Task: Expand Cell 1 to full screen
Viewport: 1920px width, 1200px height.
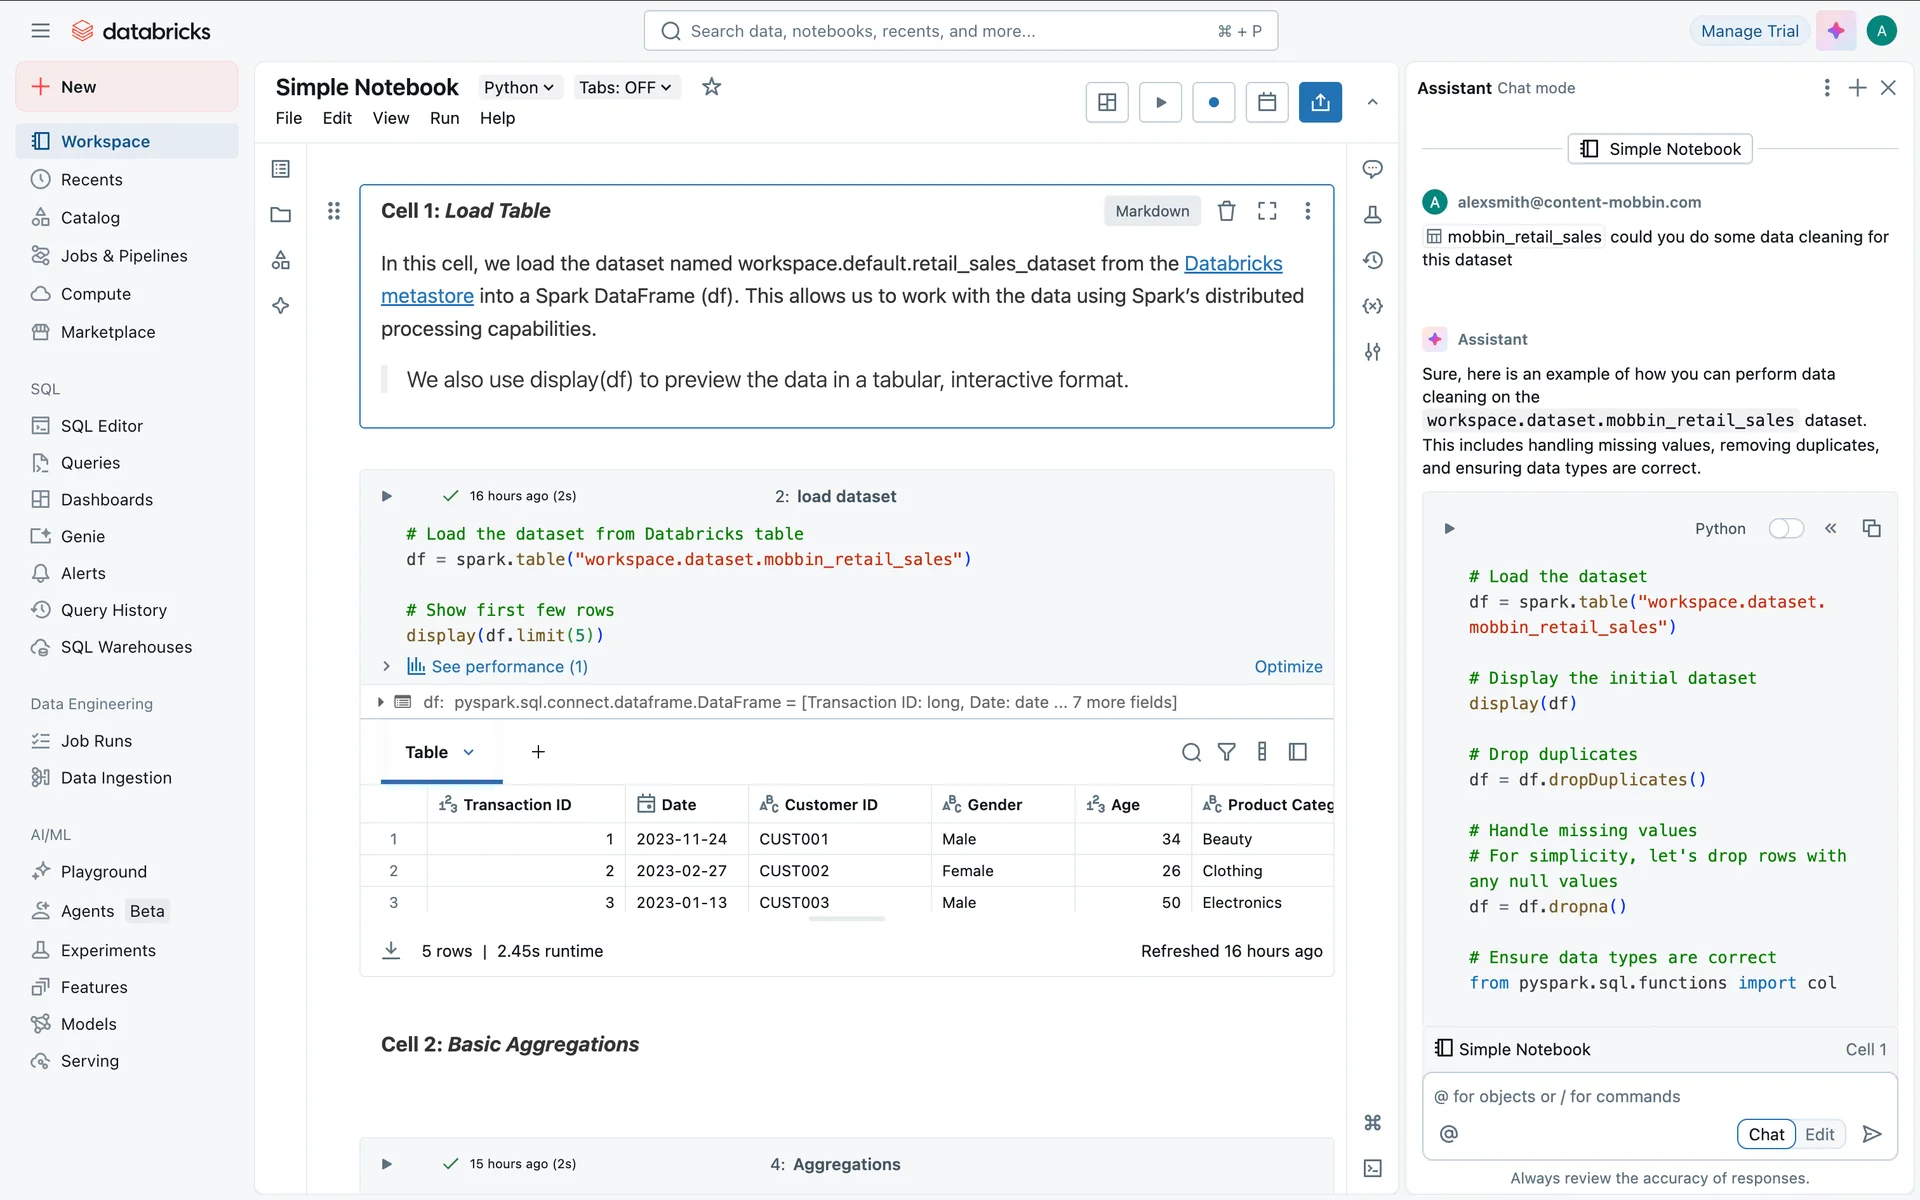Action: (1267, 211)
